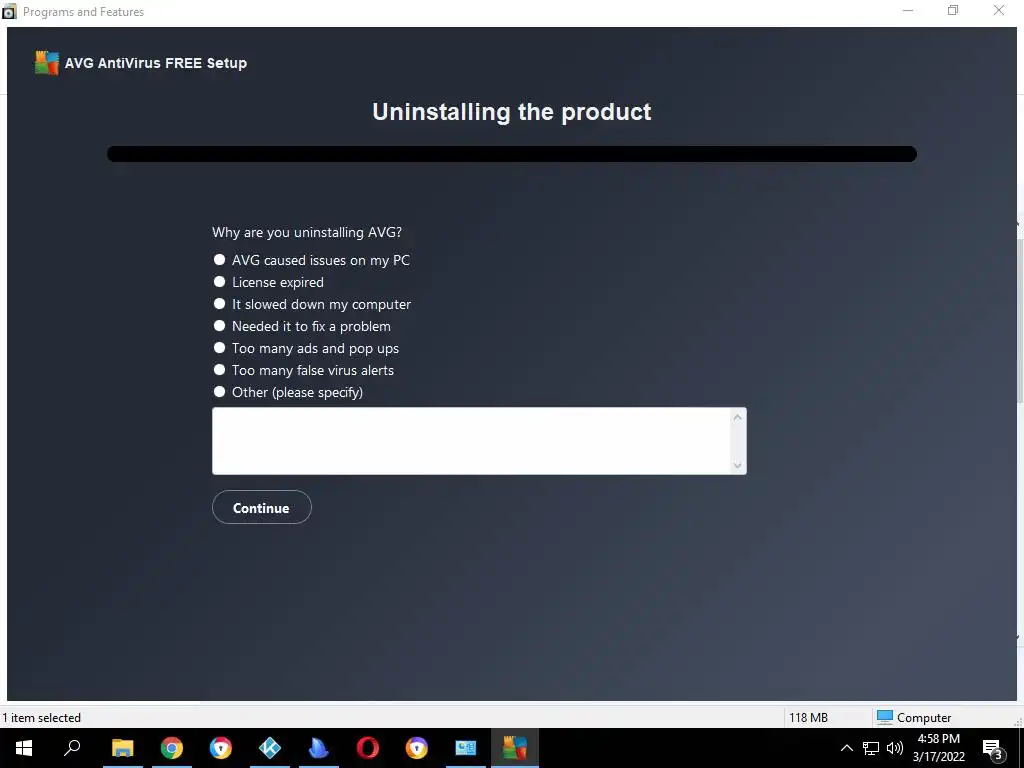This screenshot has height=768, width=1024.
Task: Click the AVG logo in setup header
Action: (x=47, y=63)
